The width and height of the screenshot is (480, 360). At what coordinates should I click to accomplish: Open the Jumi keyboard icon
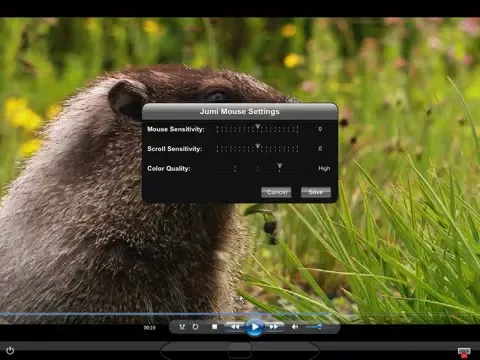[x=464, y=352]
